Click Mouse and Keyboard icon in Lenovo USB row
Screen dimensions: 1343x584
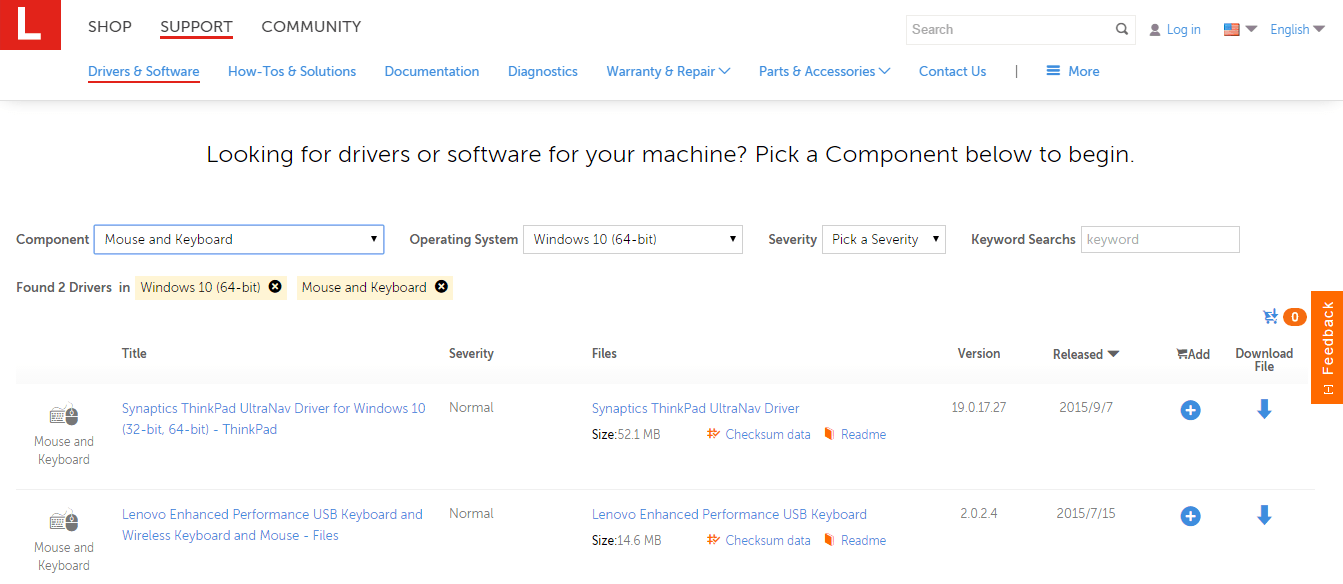point(64,521)
